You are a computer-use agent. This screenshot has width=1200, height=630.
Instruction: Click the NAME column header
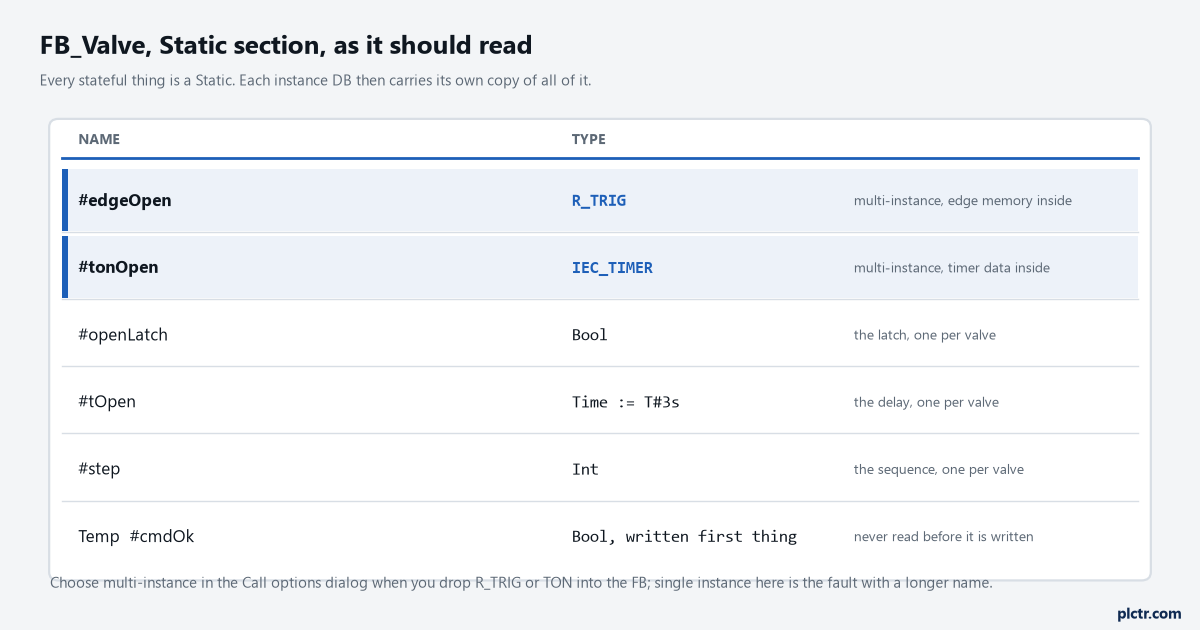coord(99,139)
